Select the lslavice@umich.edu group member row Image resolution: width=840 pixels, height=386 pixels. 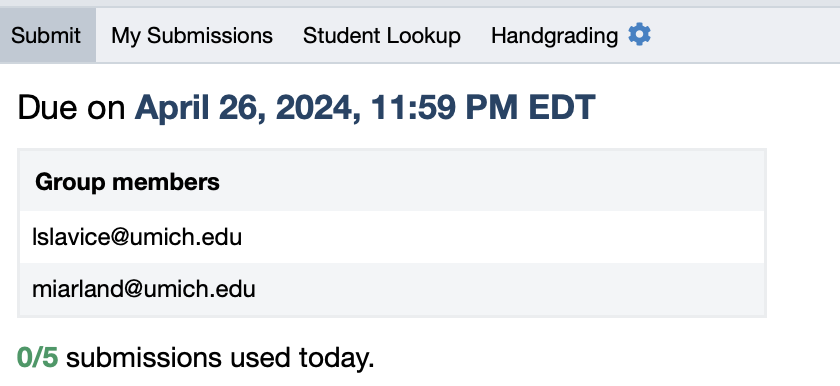coord(392,237)
